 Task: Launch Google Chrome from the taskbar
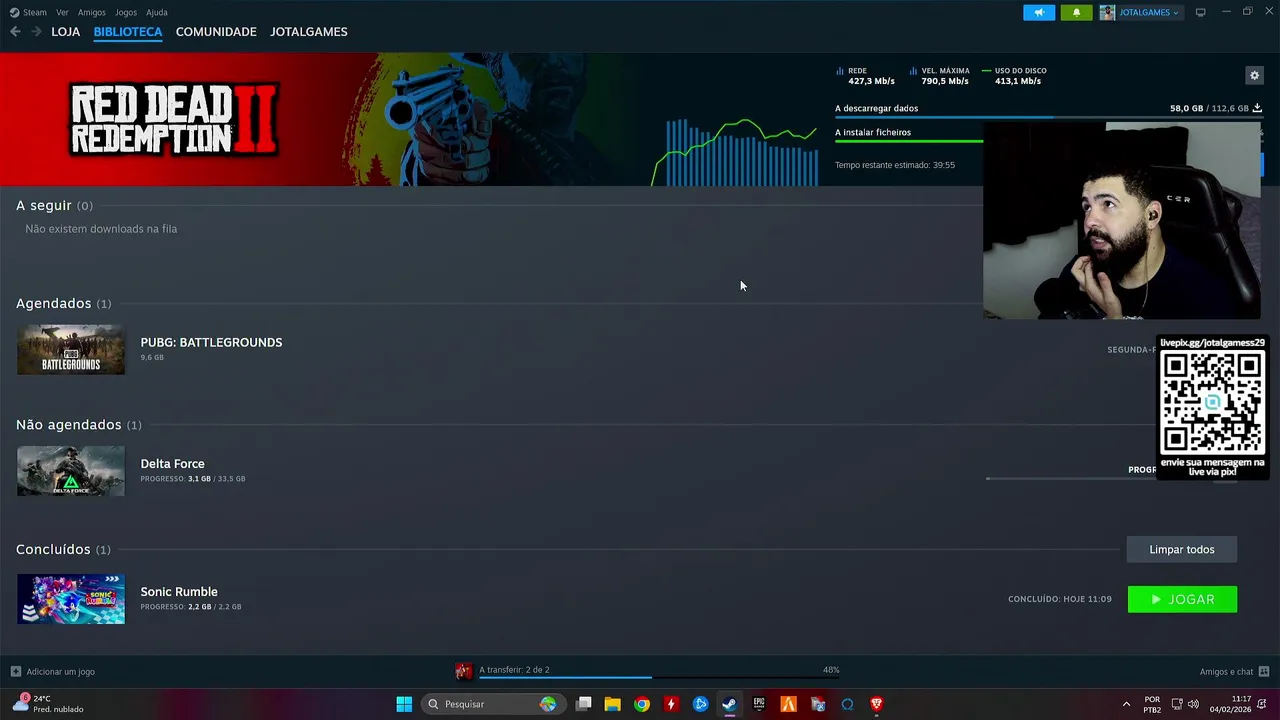tap(642, 704)
